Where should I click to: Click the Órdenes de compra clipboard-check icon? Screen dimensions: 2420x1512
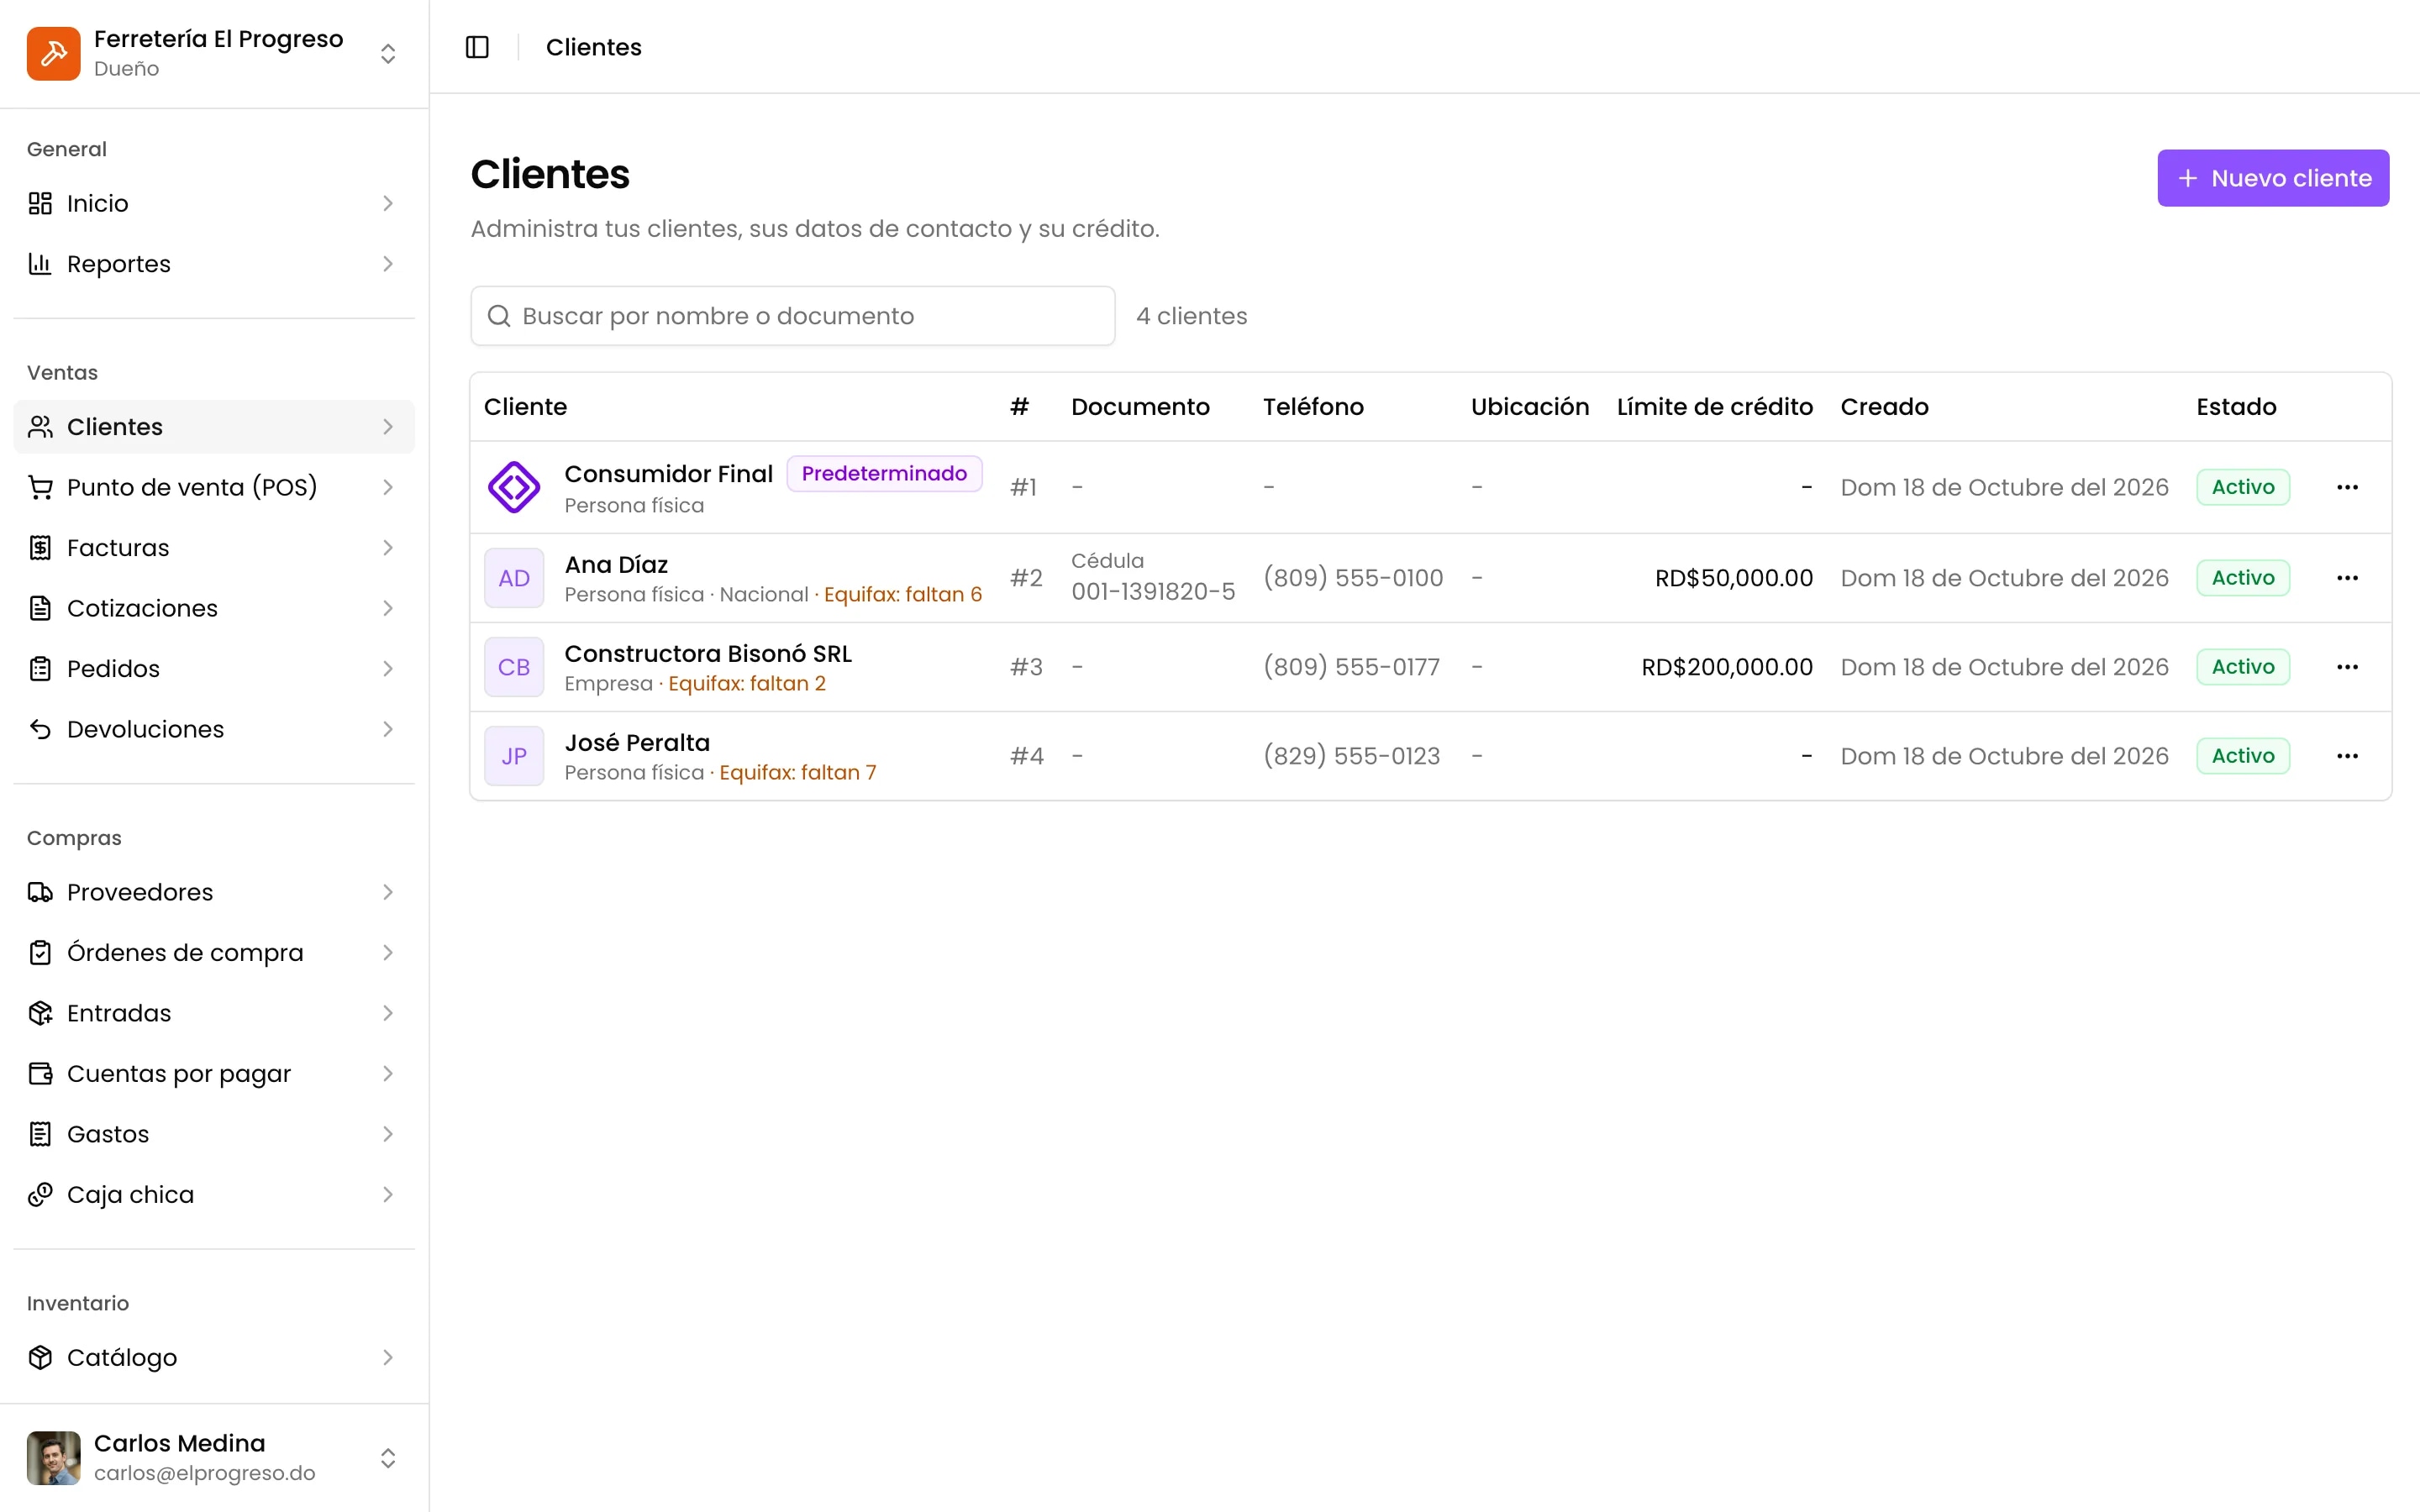(x=40, y=953)
